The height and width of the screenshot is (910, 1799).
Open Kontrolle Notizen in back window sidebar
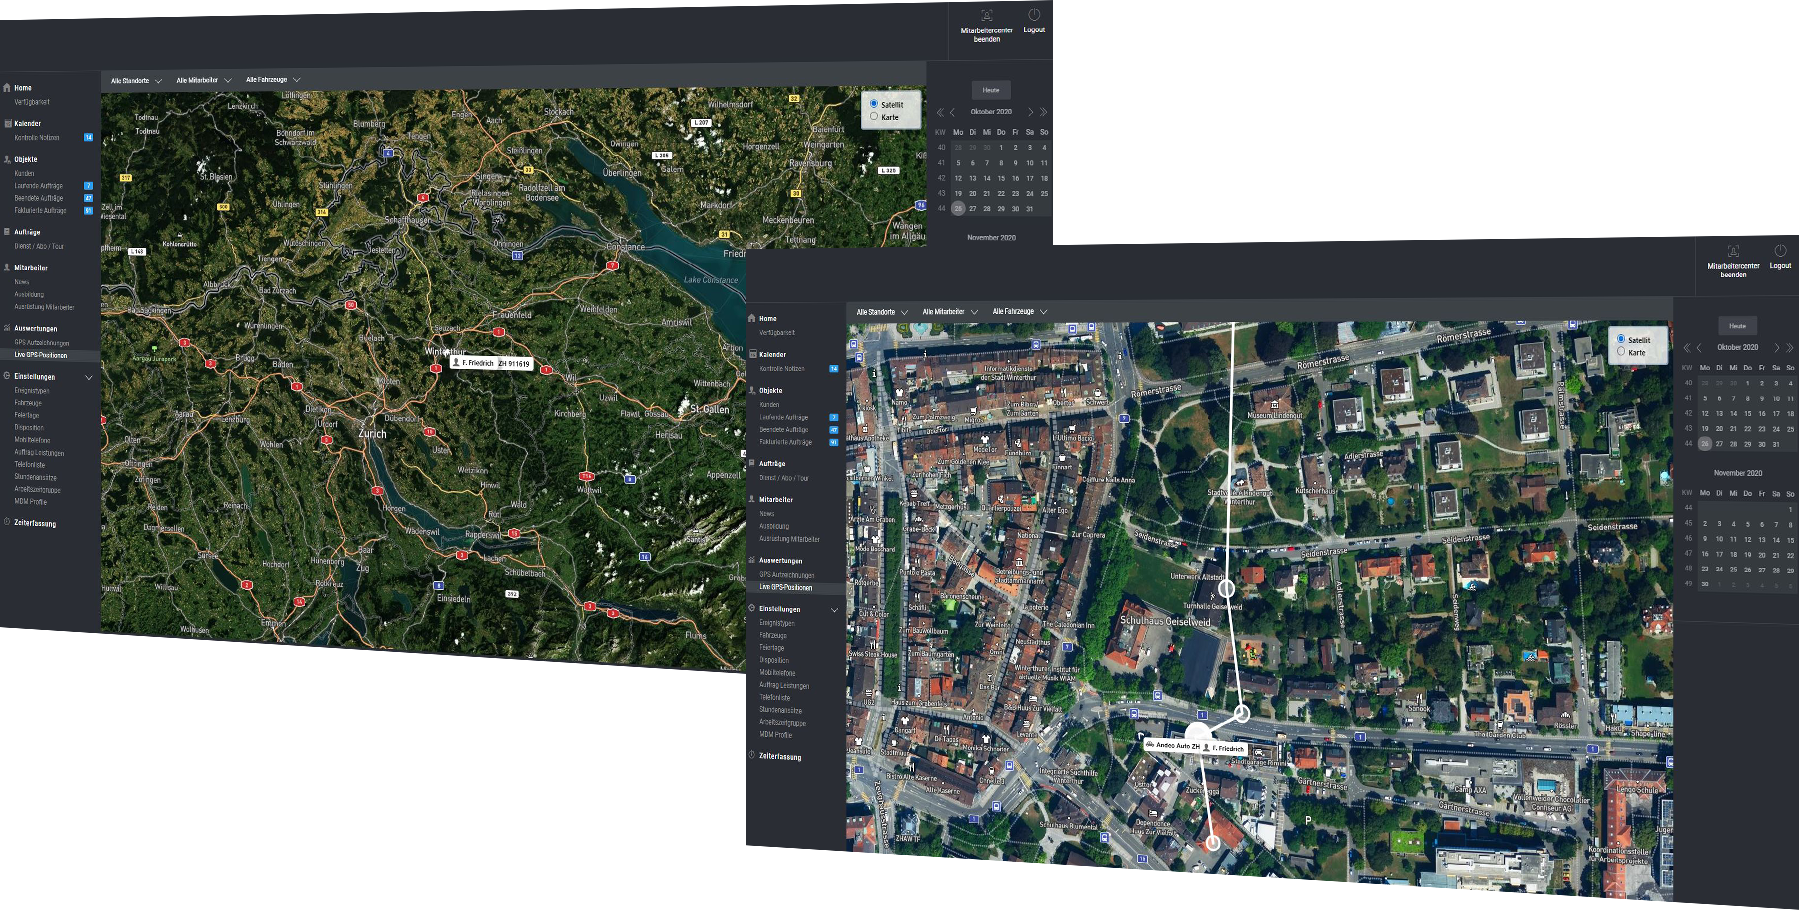(x=37, y=137)
